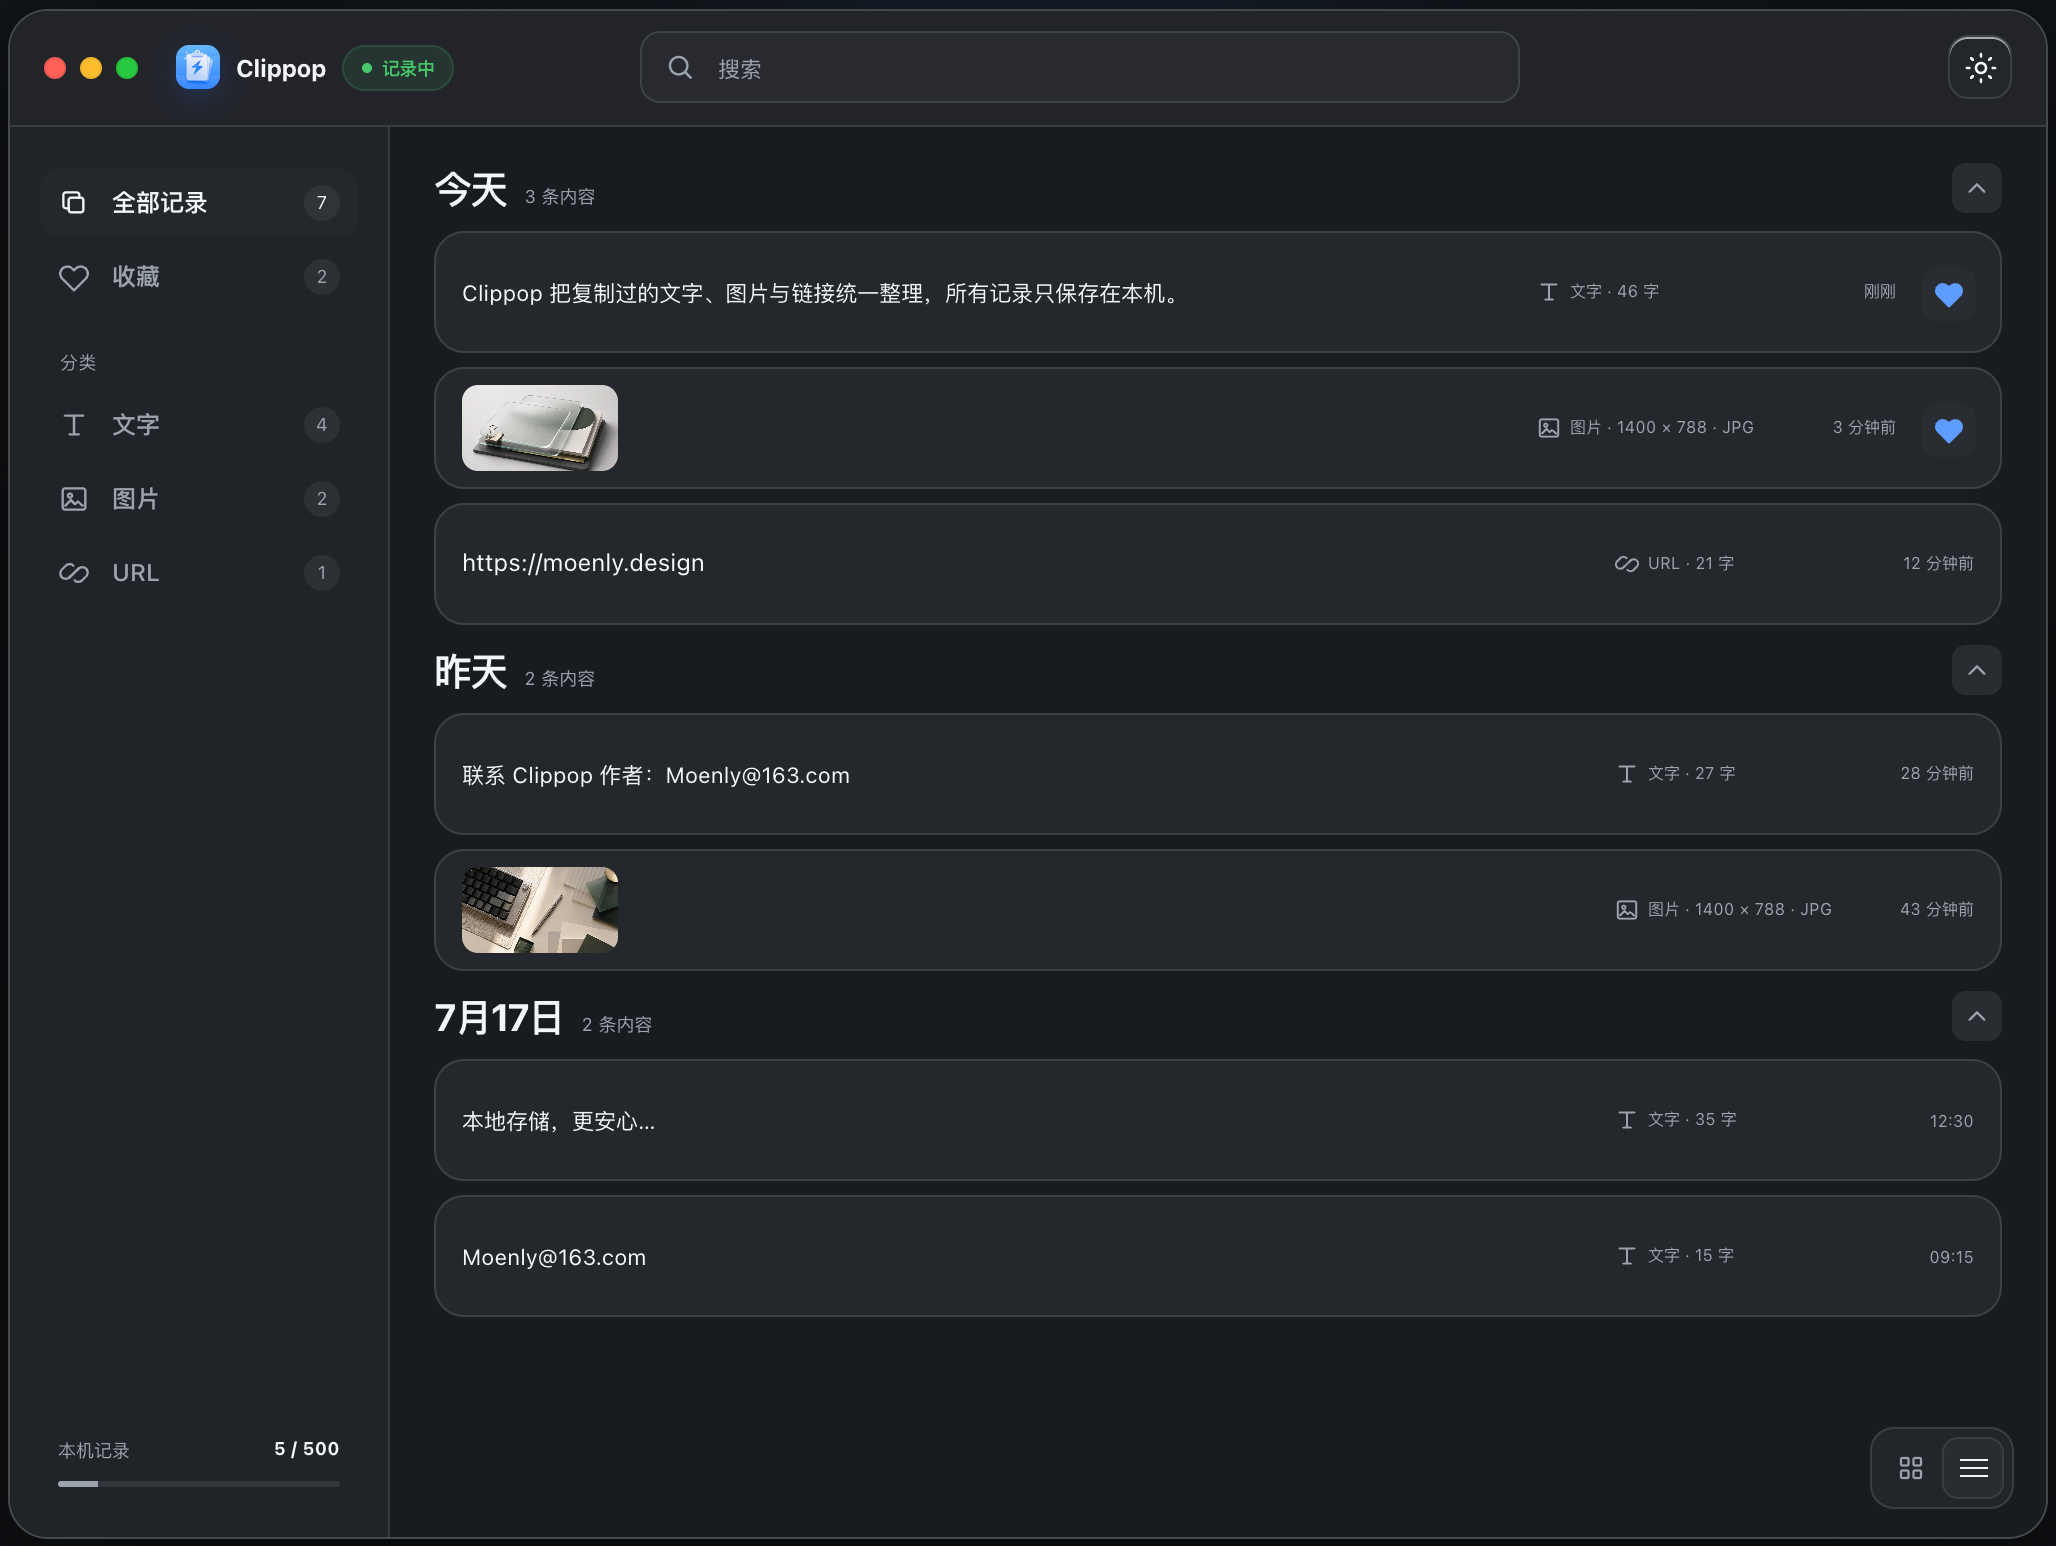Click the 5 / 500 storage count

click(x=307, y=1449)
